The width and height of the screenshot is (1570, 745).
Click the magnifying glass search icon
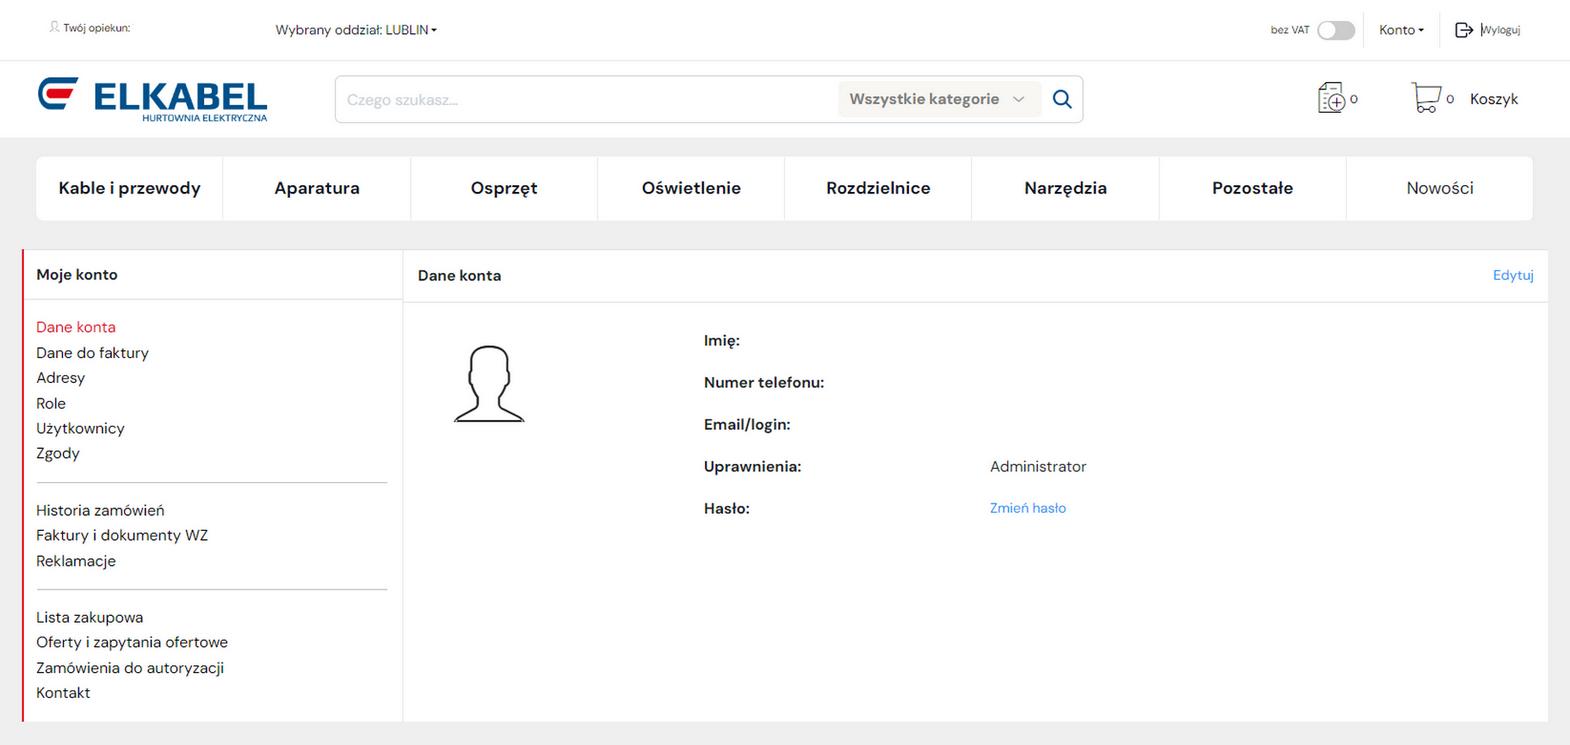tap(1062, 99)
